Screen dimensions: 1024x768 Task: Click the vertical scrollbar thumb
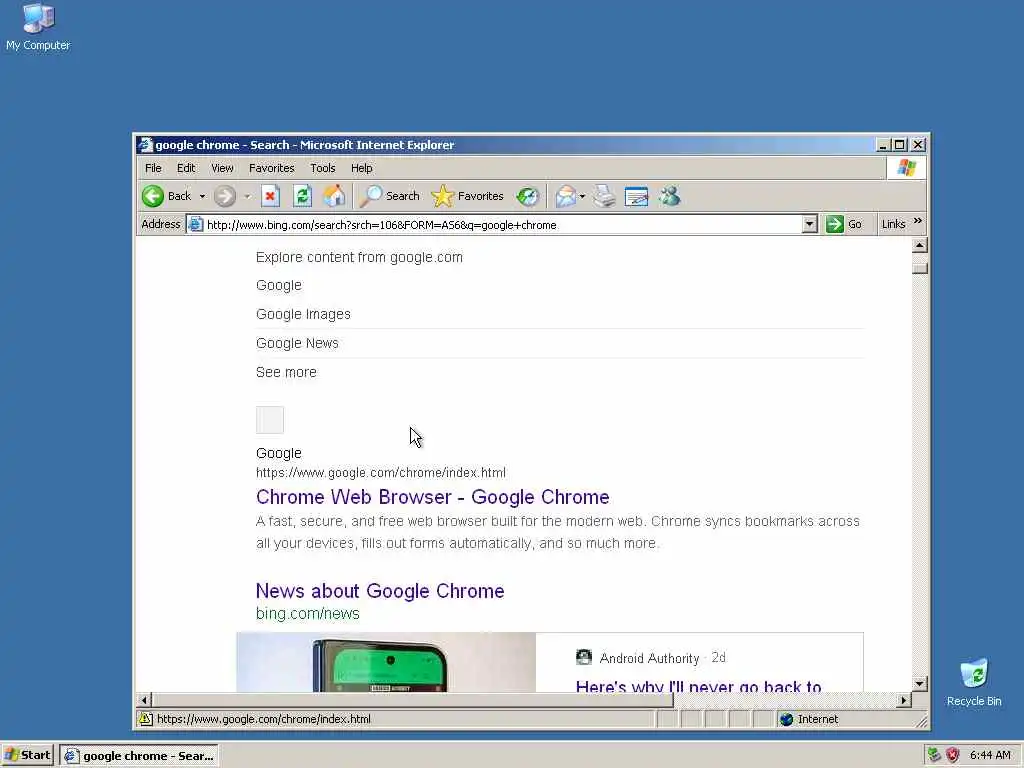tap(920, 268)
